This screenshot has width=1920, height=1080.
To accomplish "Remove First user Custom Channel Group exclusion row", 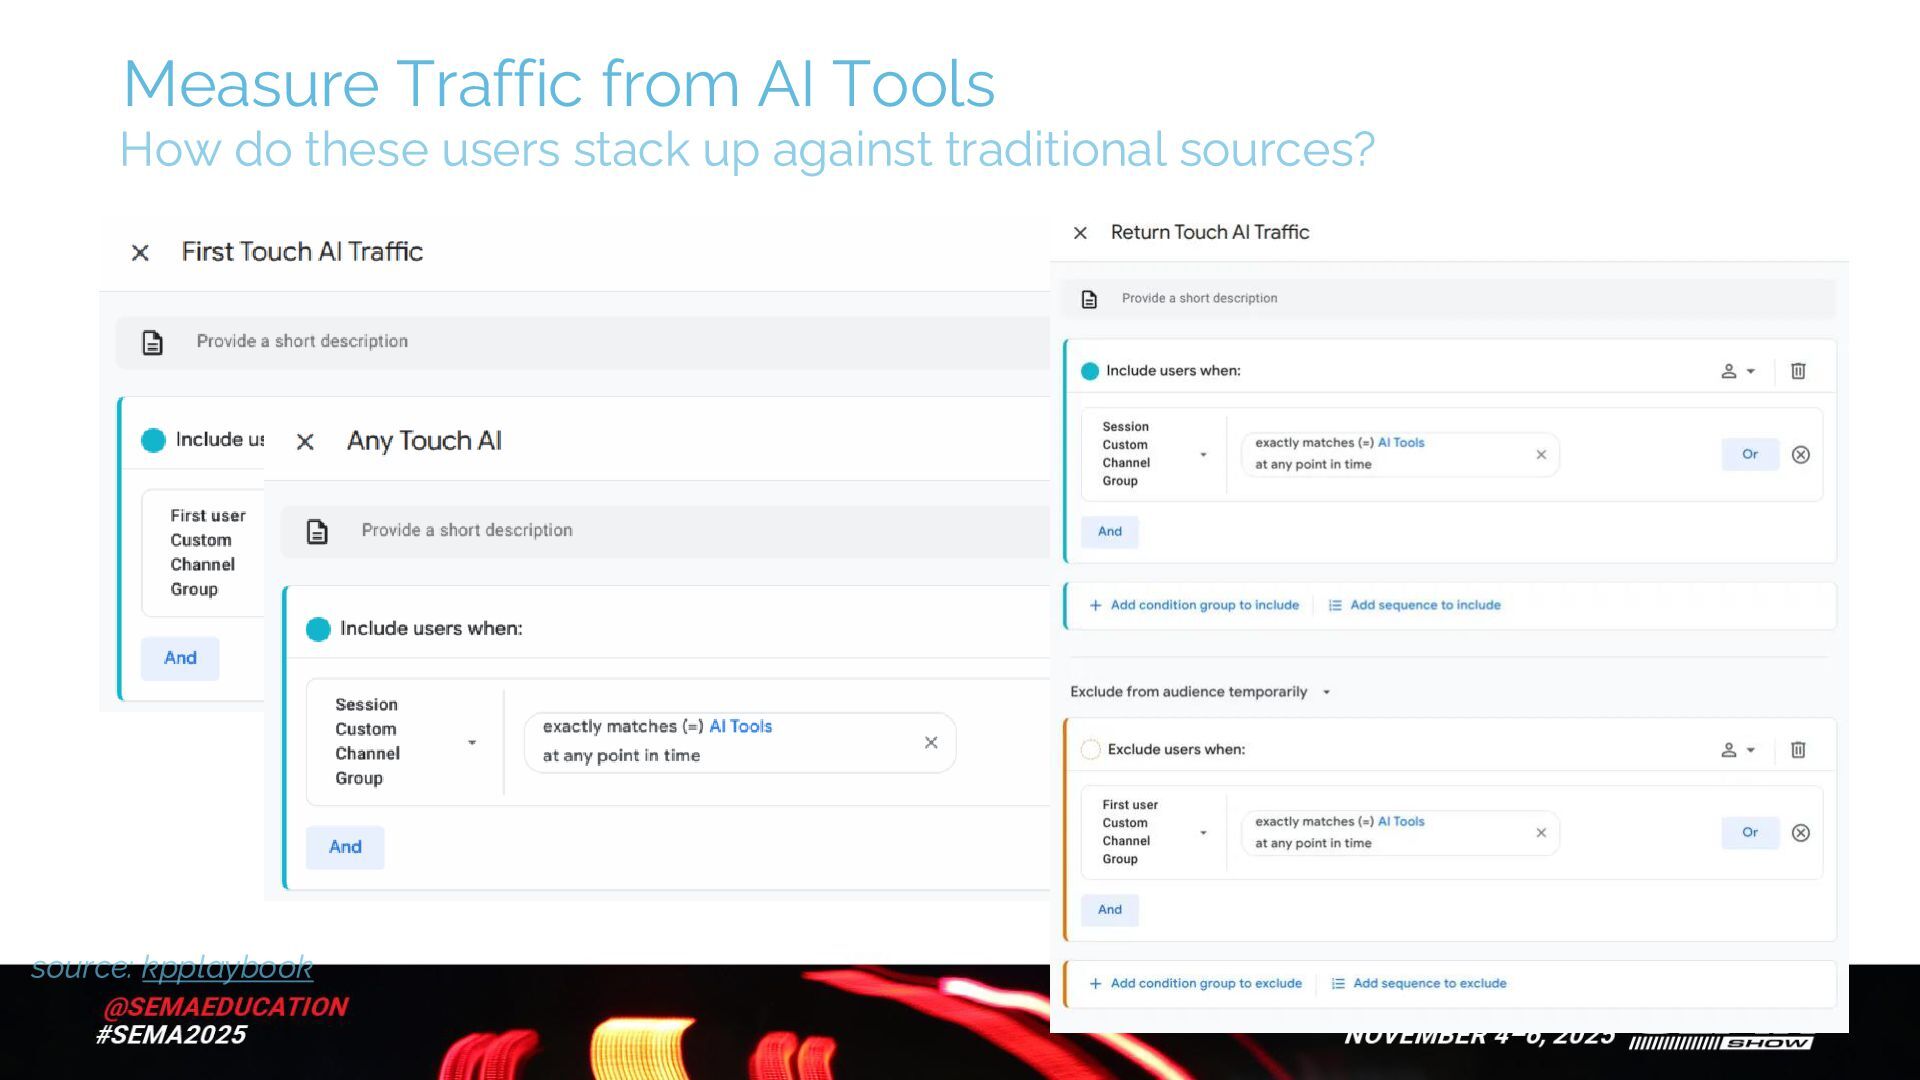I will click(1800, 833).
